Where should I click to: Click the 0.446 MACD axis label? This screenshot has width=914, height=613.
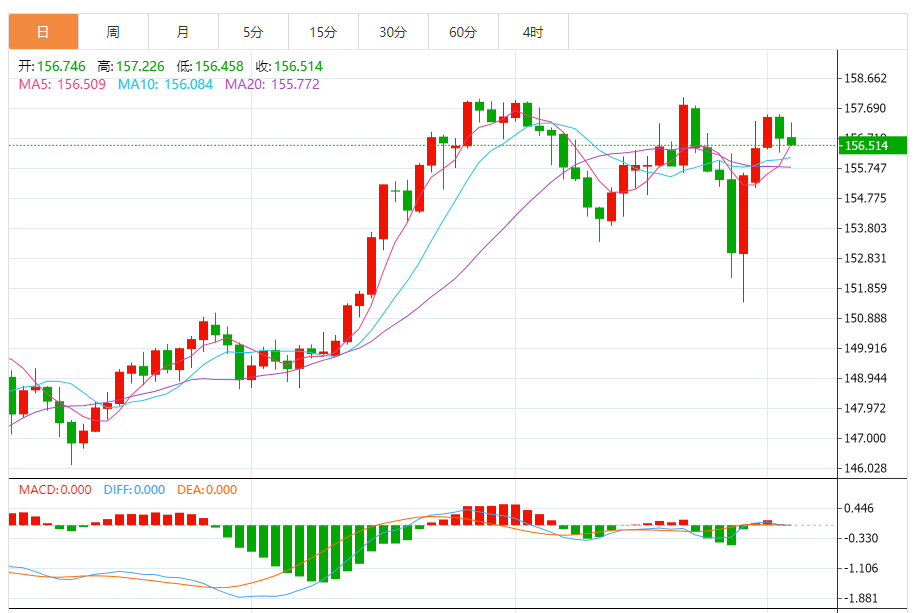859,509
